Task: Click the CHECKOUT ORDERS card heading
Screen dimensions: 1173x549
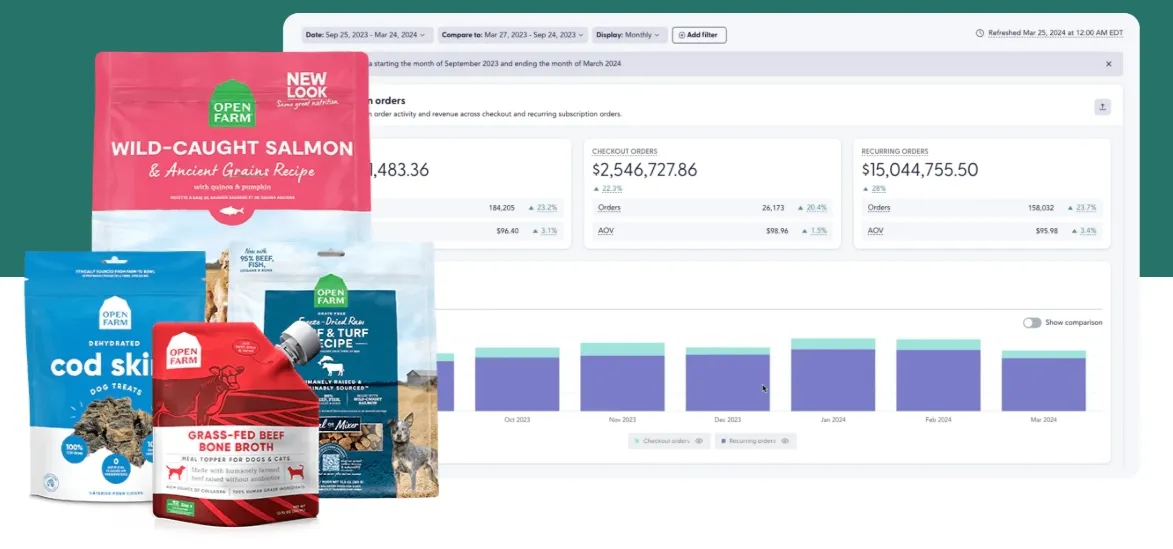Action: pyautogui.click(x=625, y=151)
